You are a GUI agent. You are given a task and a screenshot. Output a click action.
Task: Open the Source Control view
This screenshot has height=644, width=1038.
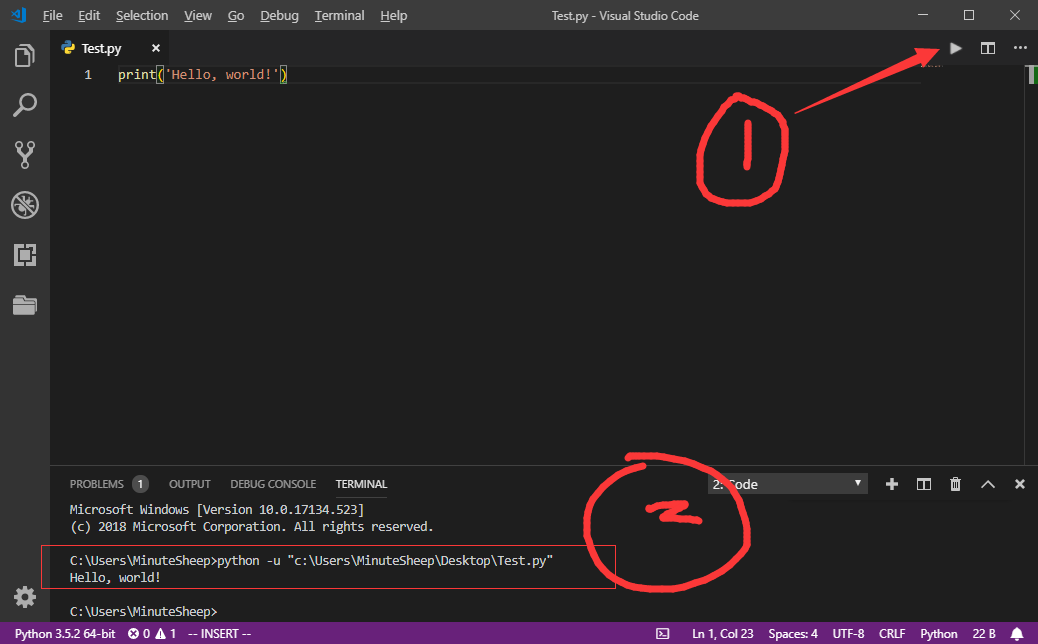tap(24, 154)
